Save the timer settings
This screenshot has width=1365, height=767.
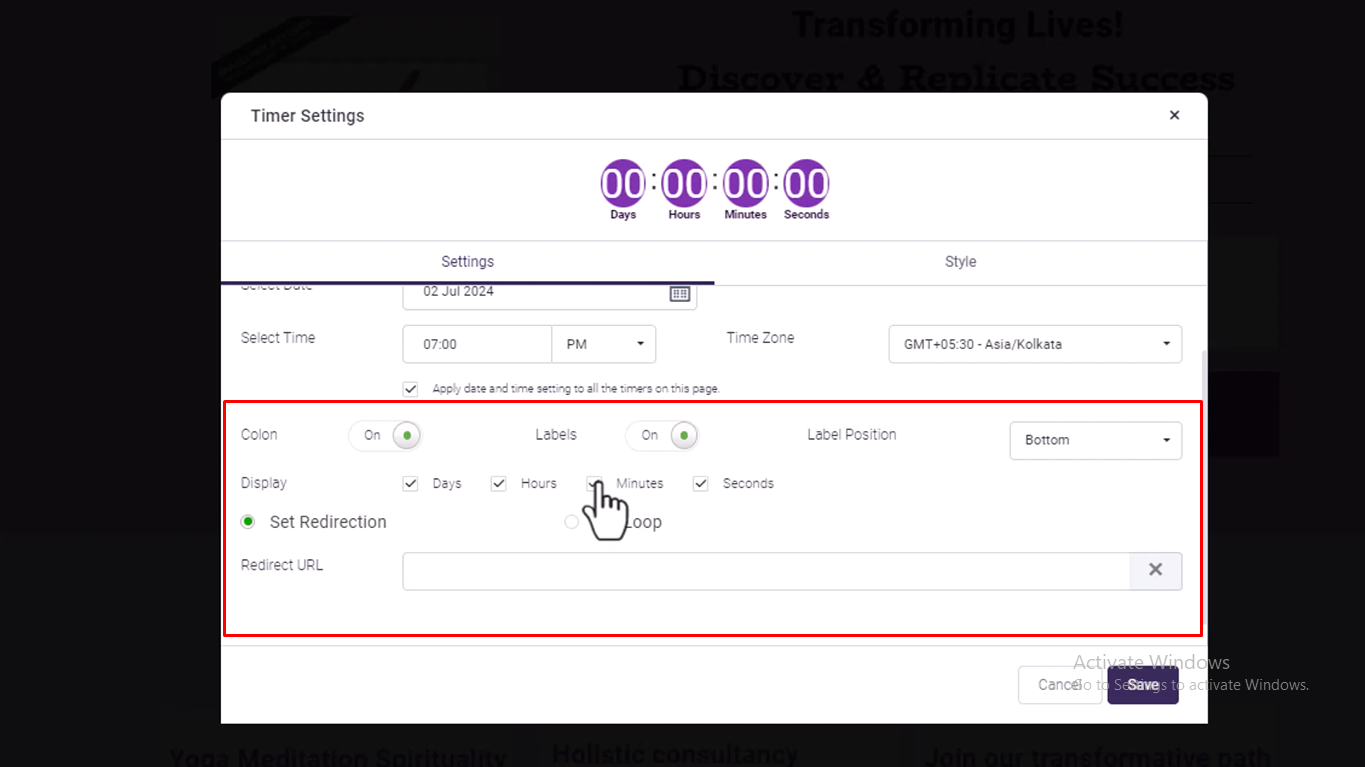pos(1143,685)
